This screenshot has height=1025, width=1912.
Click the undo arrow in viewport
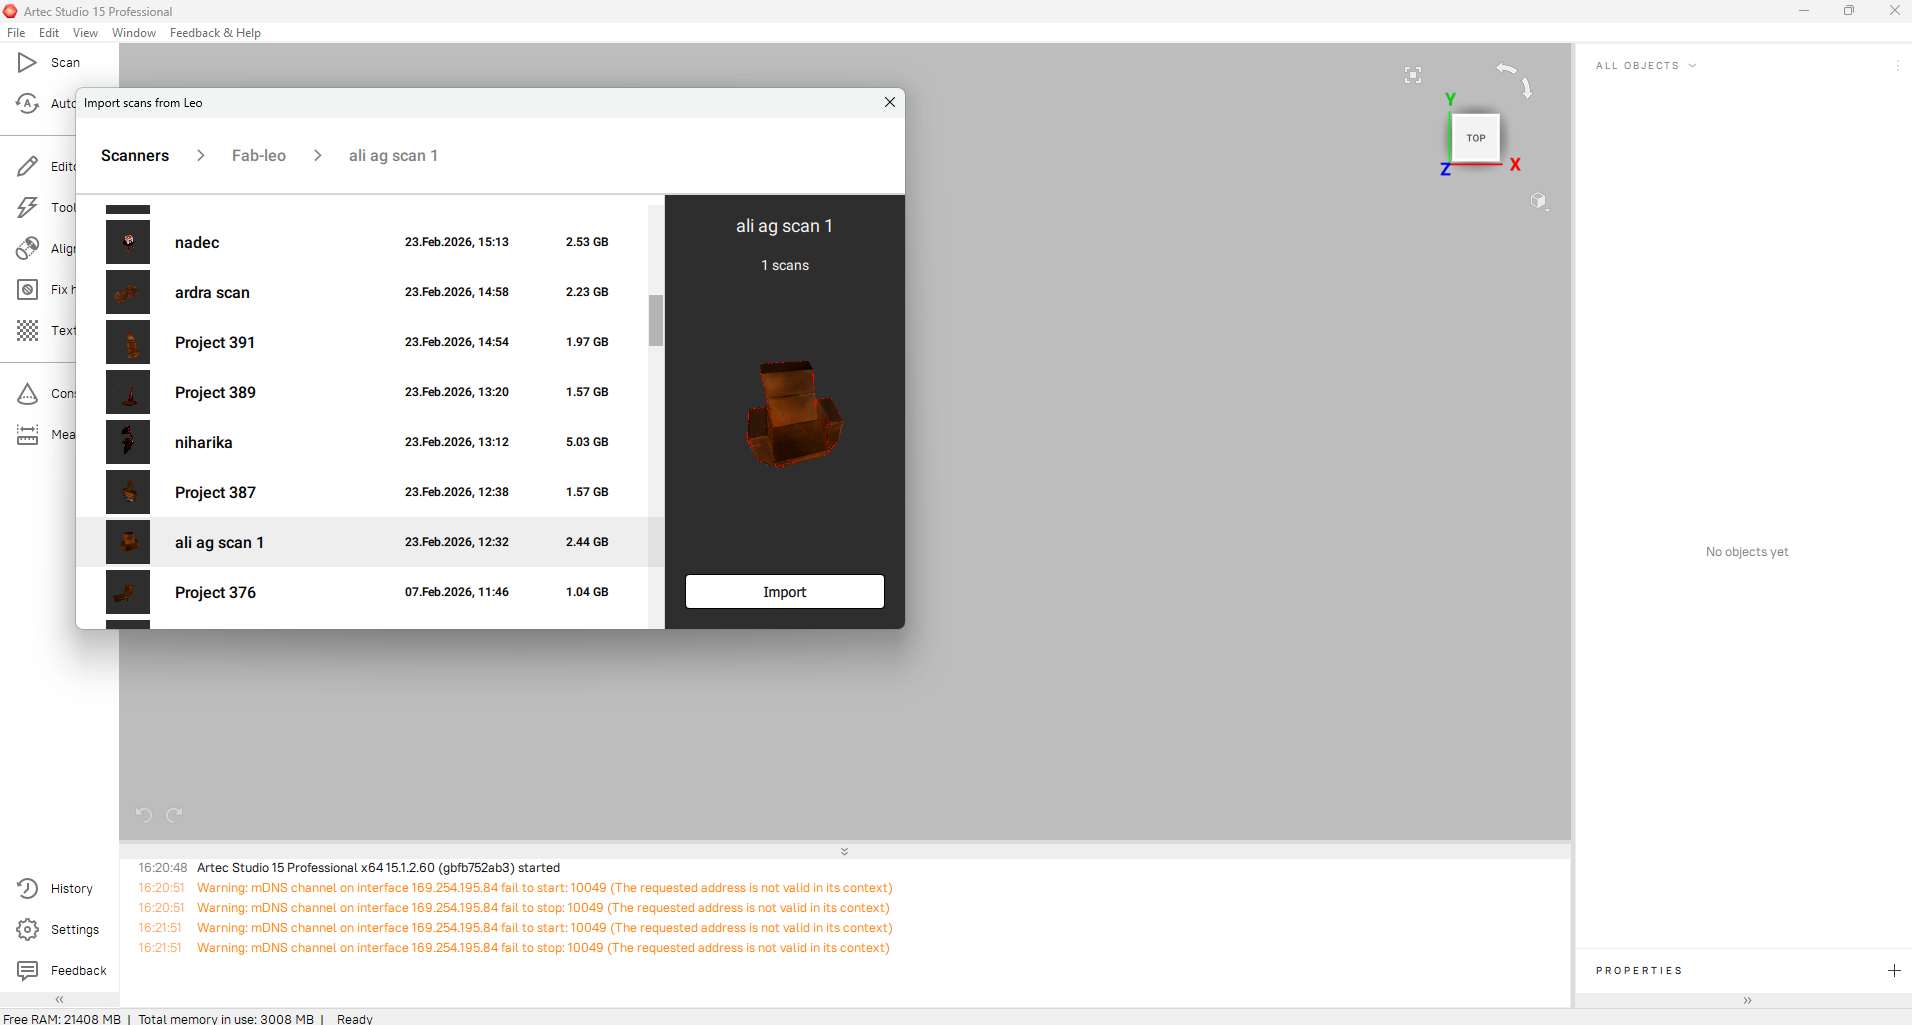point(144,815)
